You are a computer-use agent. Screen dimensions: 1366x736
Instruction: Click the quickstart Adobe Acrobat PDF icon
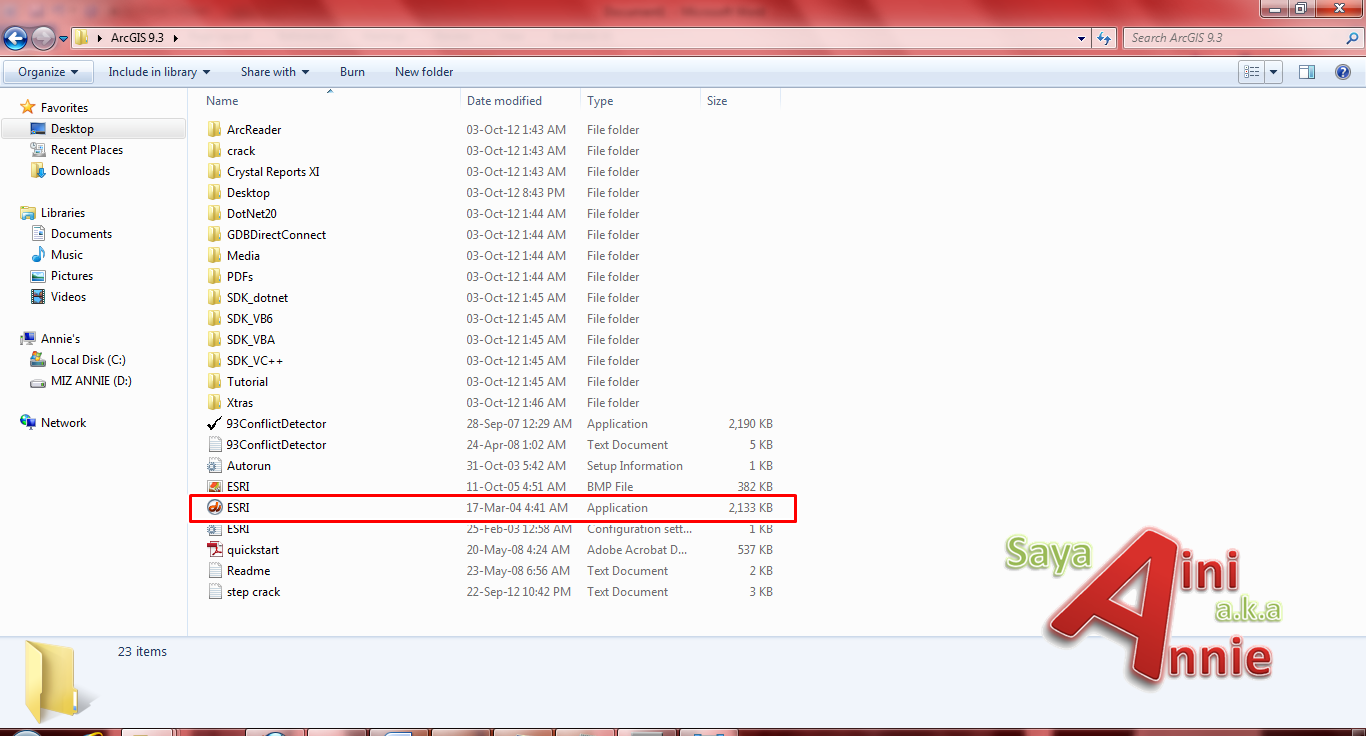click(x=214, y=550)
